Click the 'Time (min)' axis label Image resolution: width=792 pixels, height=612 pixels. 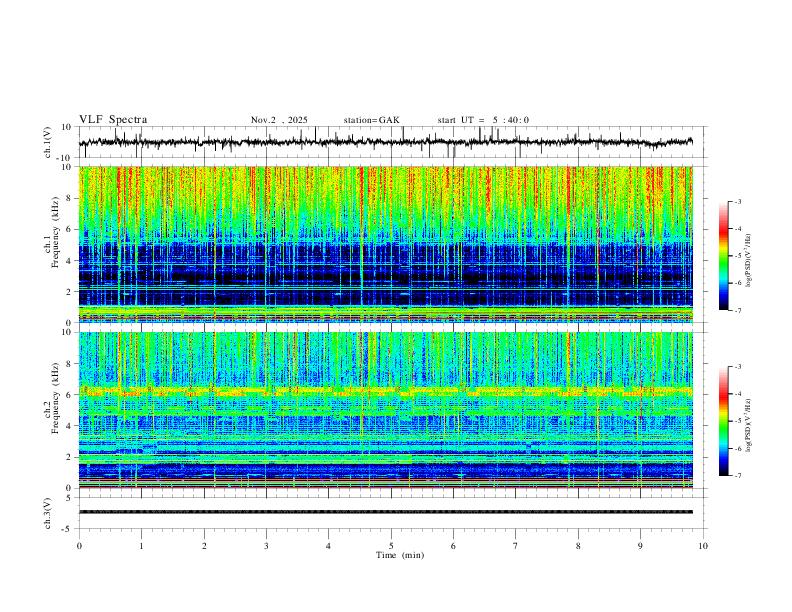pyautogui.click(x=400, y=555)
